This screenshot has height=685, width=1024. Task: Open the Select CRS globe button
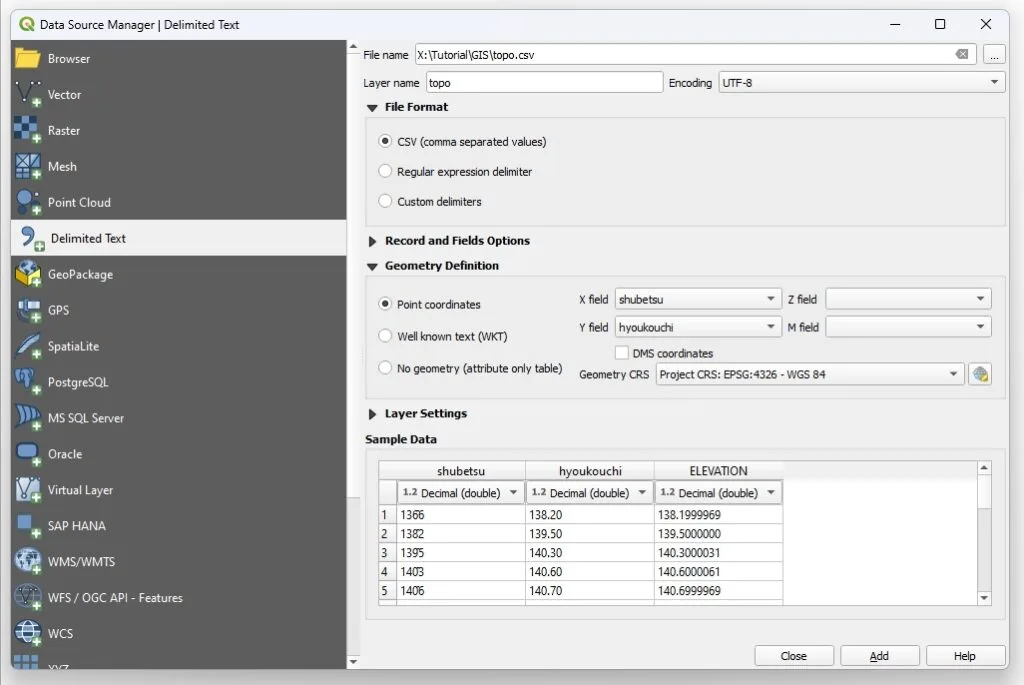pyautogui.click(x=980, y=375)
